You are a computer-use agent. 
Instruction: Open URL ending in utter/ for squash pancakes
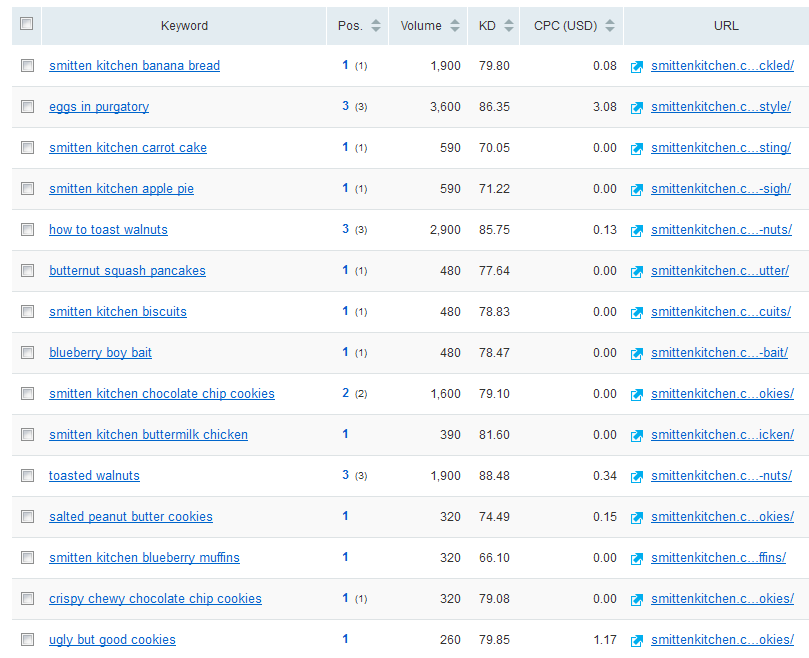click(x=720, y=271)
